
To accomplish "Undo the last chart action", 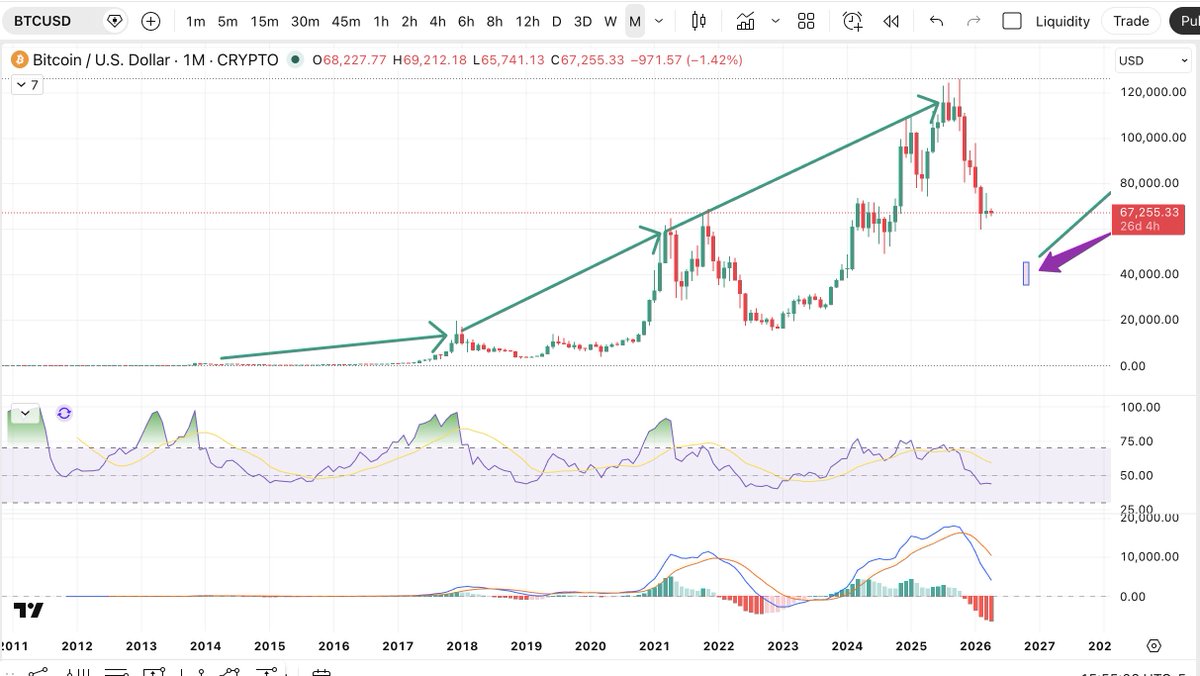I will [936, 20].
